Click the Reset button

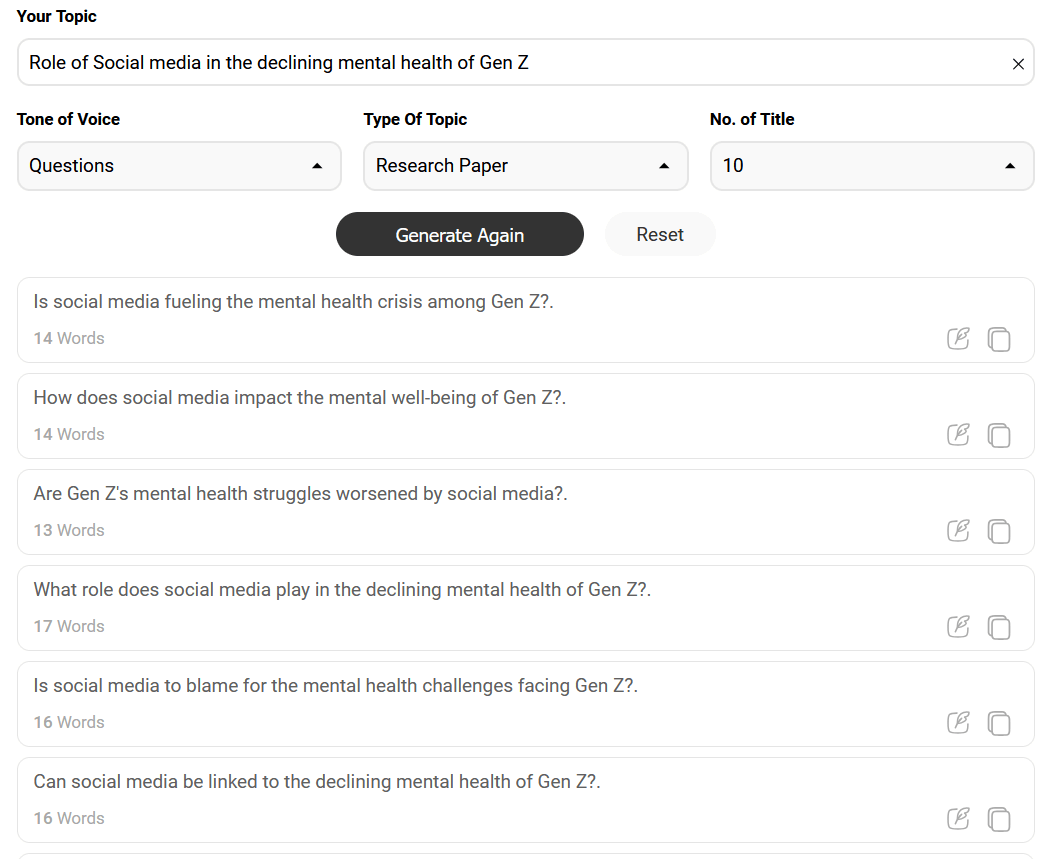[x=660, y=235]
